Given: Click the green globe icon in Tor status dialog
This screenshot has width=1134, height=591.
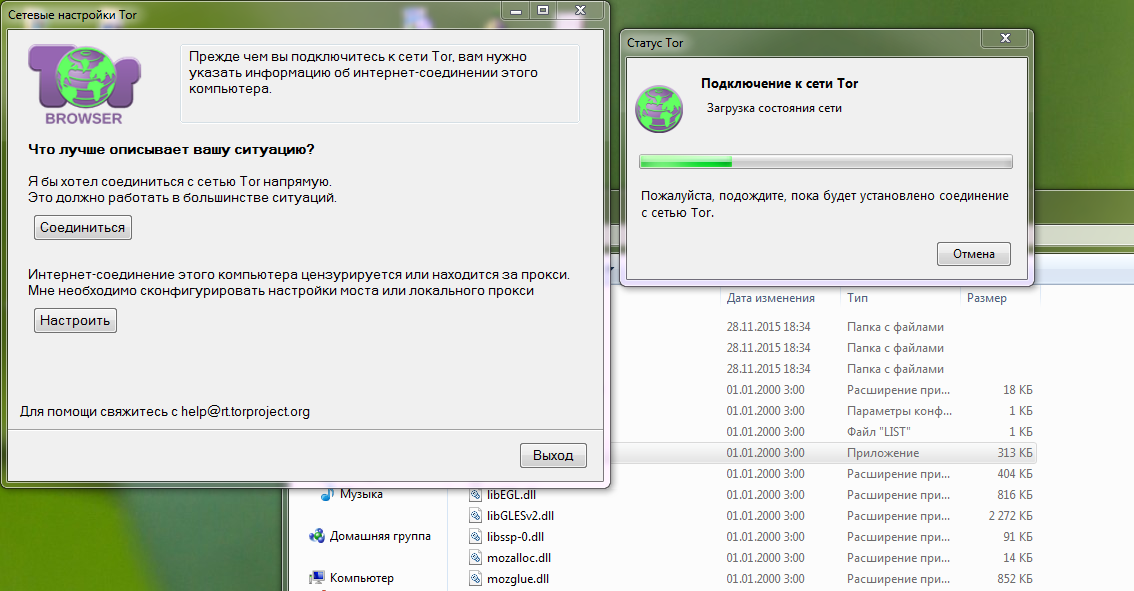Looking at the screenshot, I should (660, 109).
